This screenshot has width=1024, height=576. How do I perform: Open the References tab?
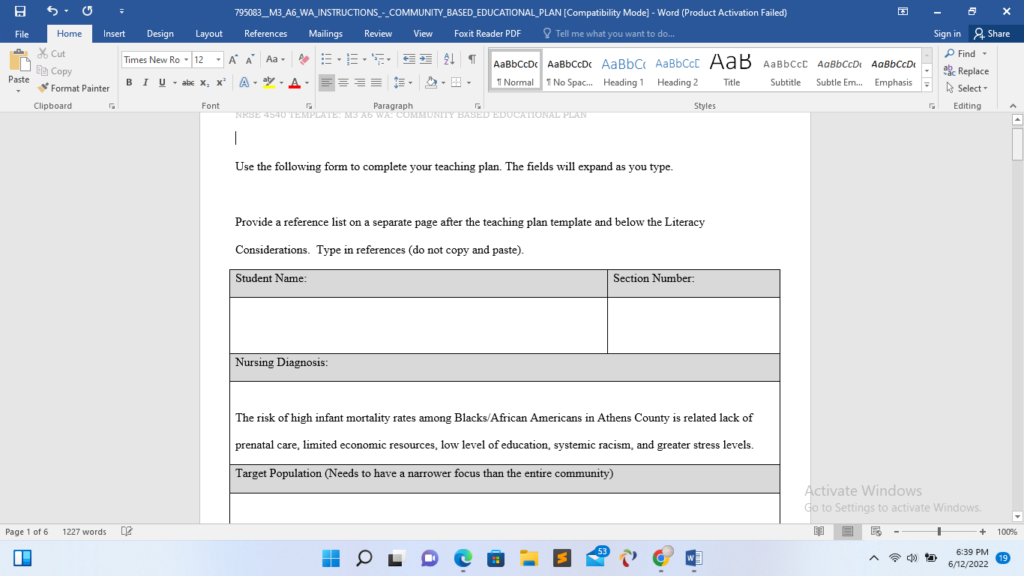265,33
